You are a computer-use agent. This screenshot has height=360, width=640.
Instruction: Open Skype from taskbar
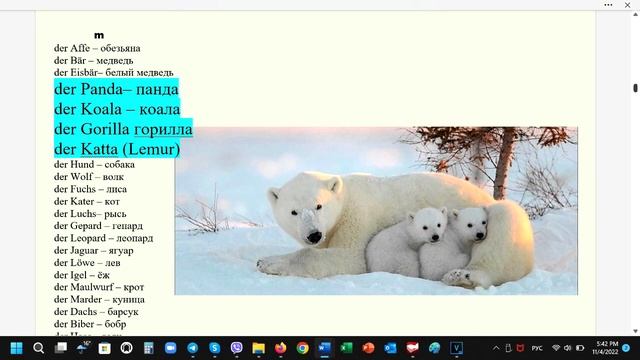pyautogui.click(x=215, y=348)
